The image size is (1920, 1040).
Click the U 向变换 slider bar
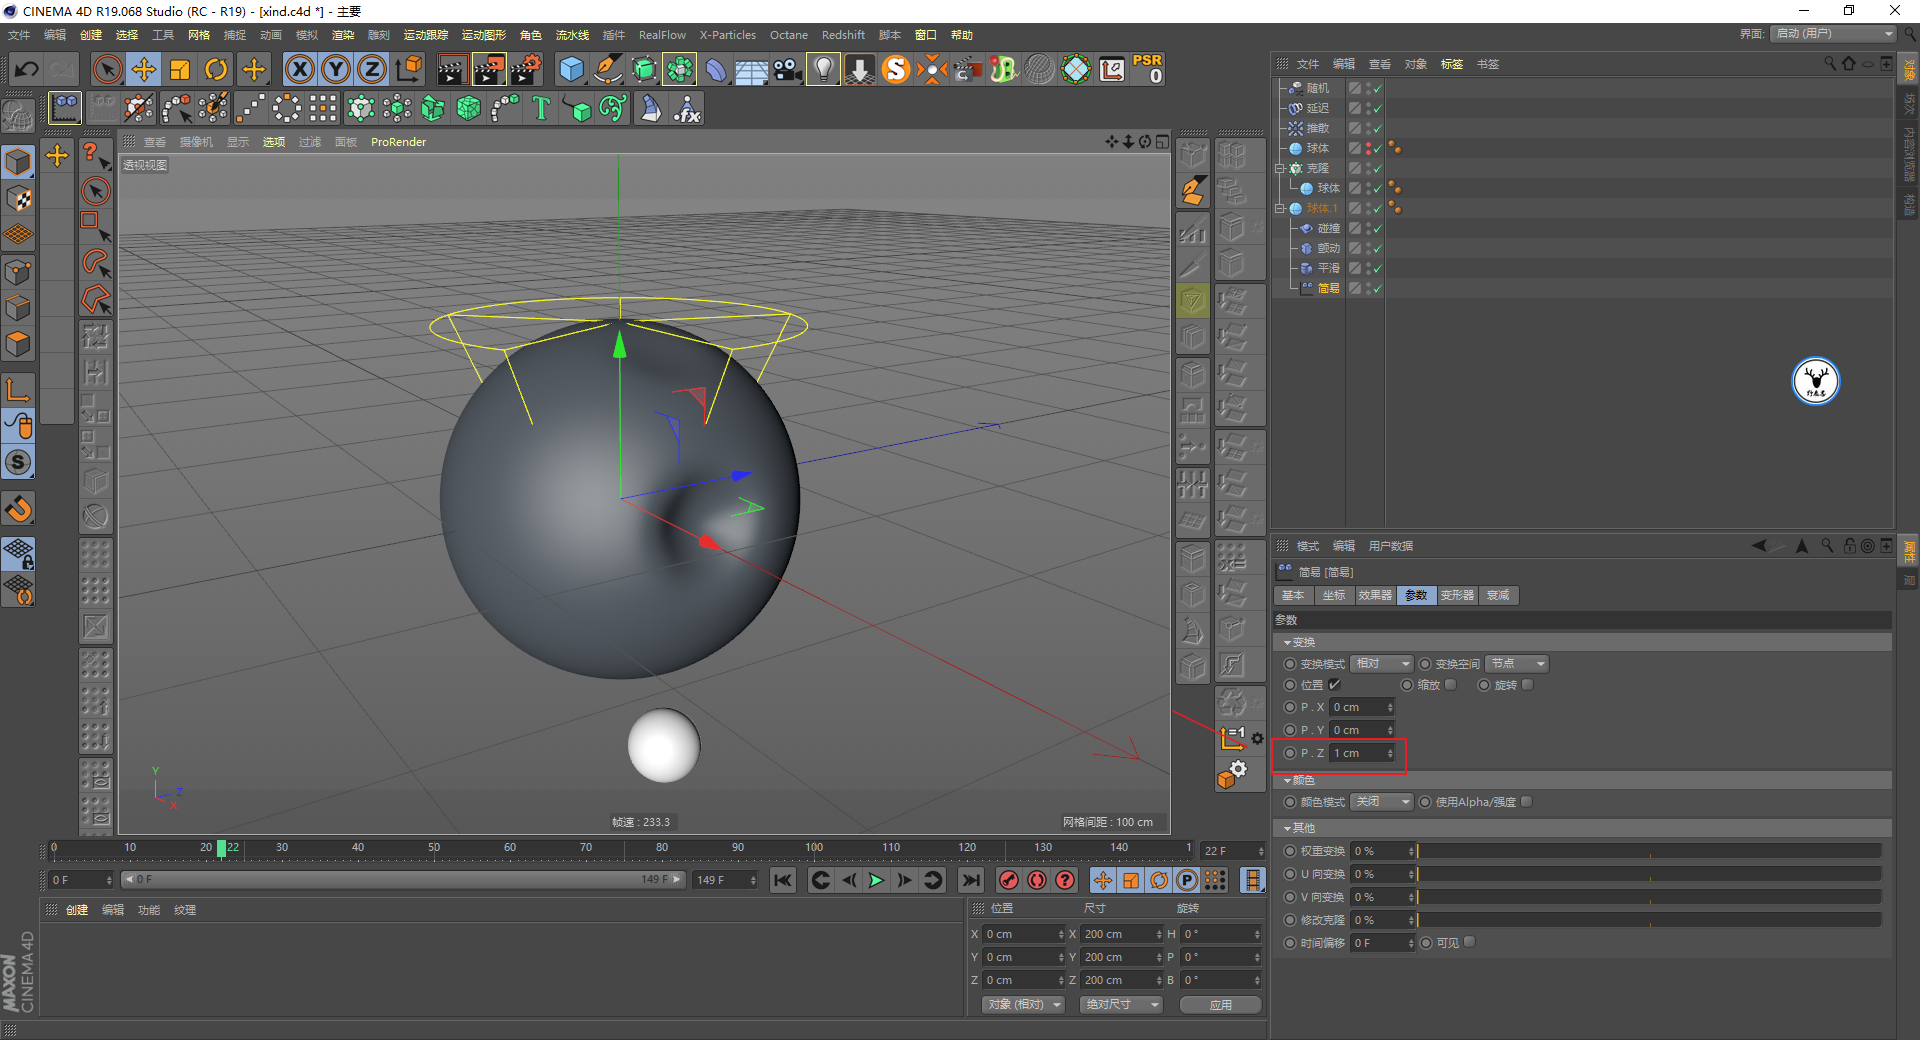click(x=1649, y=874)
